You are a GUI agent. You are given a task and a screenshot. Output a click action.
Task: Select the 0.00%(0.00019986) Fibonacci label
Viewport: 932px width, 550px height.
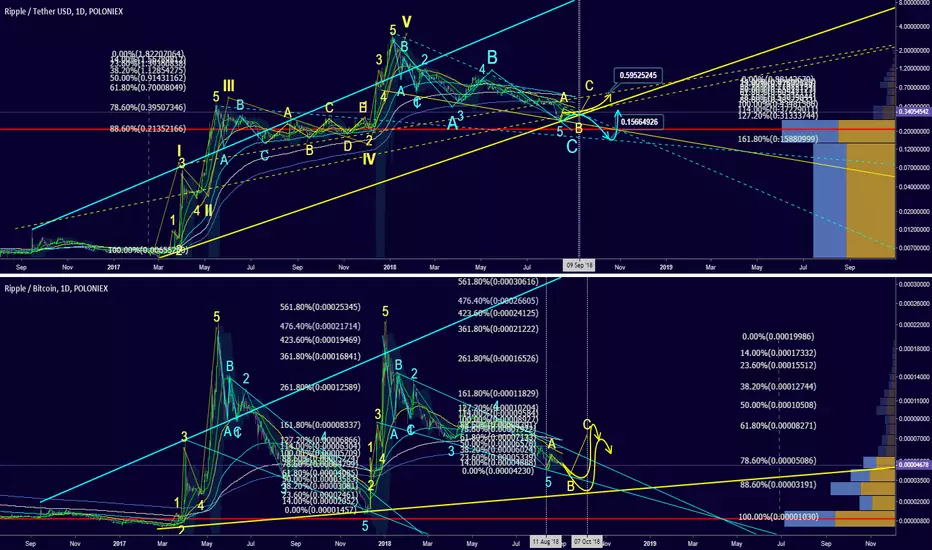coord(778,337)
